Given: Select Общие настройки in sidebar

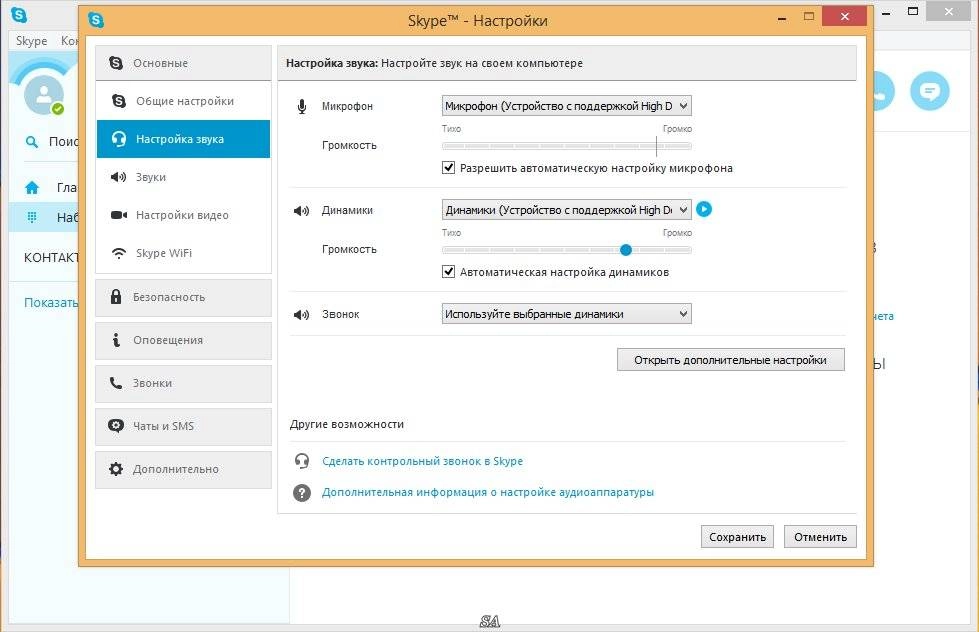Looking at the screenshot, I should tap(183, 101).
